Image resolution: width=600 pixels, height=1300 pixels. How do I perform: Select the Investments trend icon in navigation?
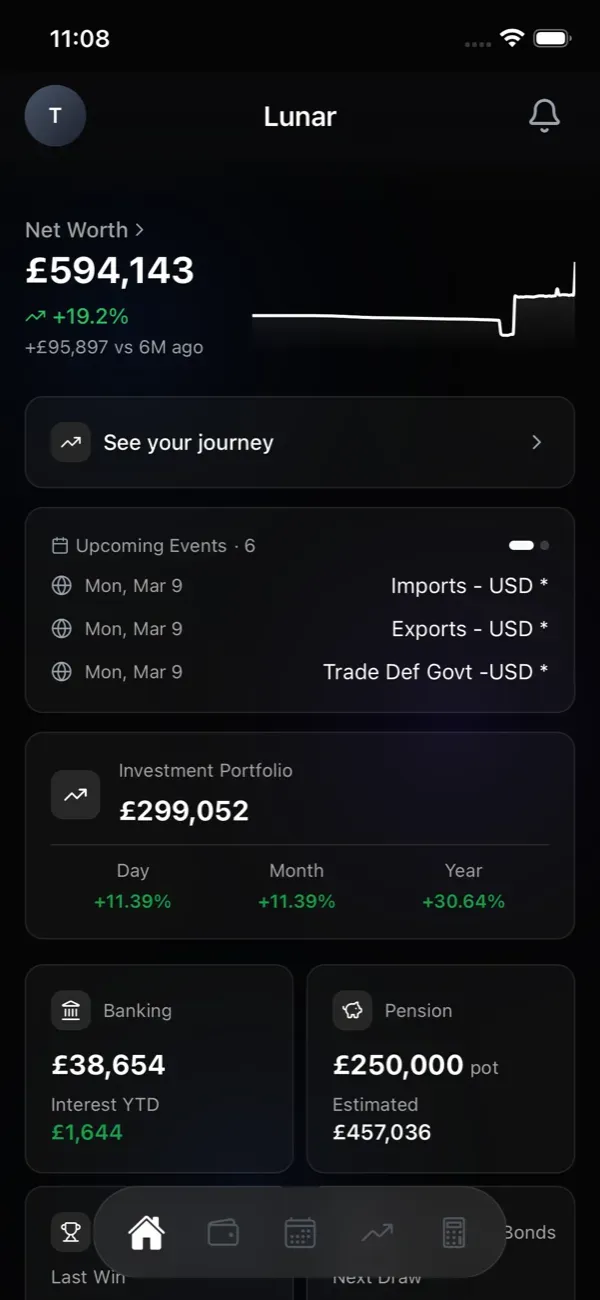(x=376, y=1233)
